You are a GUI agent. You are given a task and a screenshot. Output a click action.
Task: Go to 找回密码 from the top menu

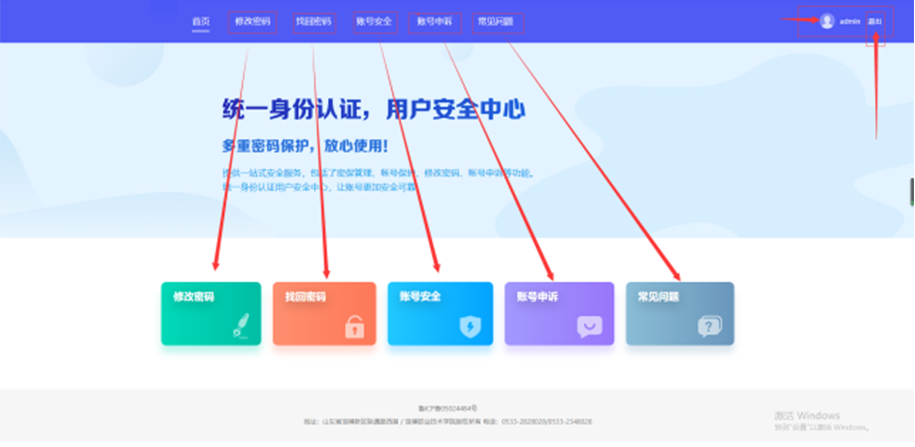(x=313, y=21)
